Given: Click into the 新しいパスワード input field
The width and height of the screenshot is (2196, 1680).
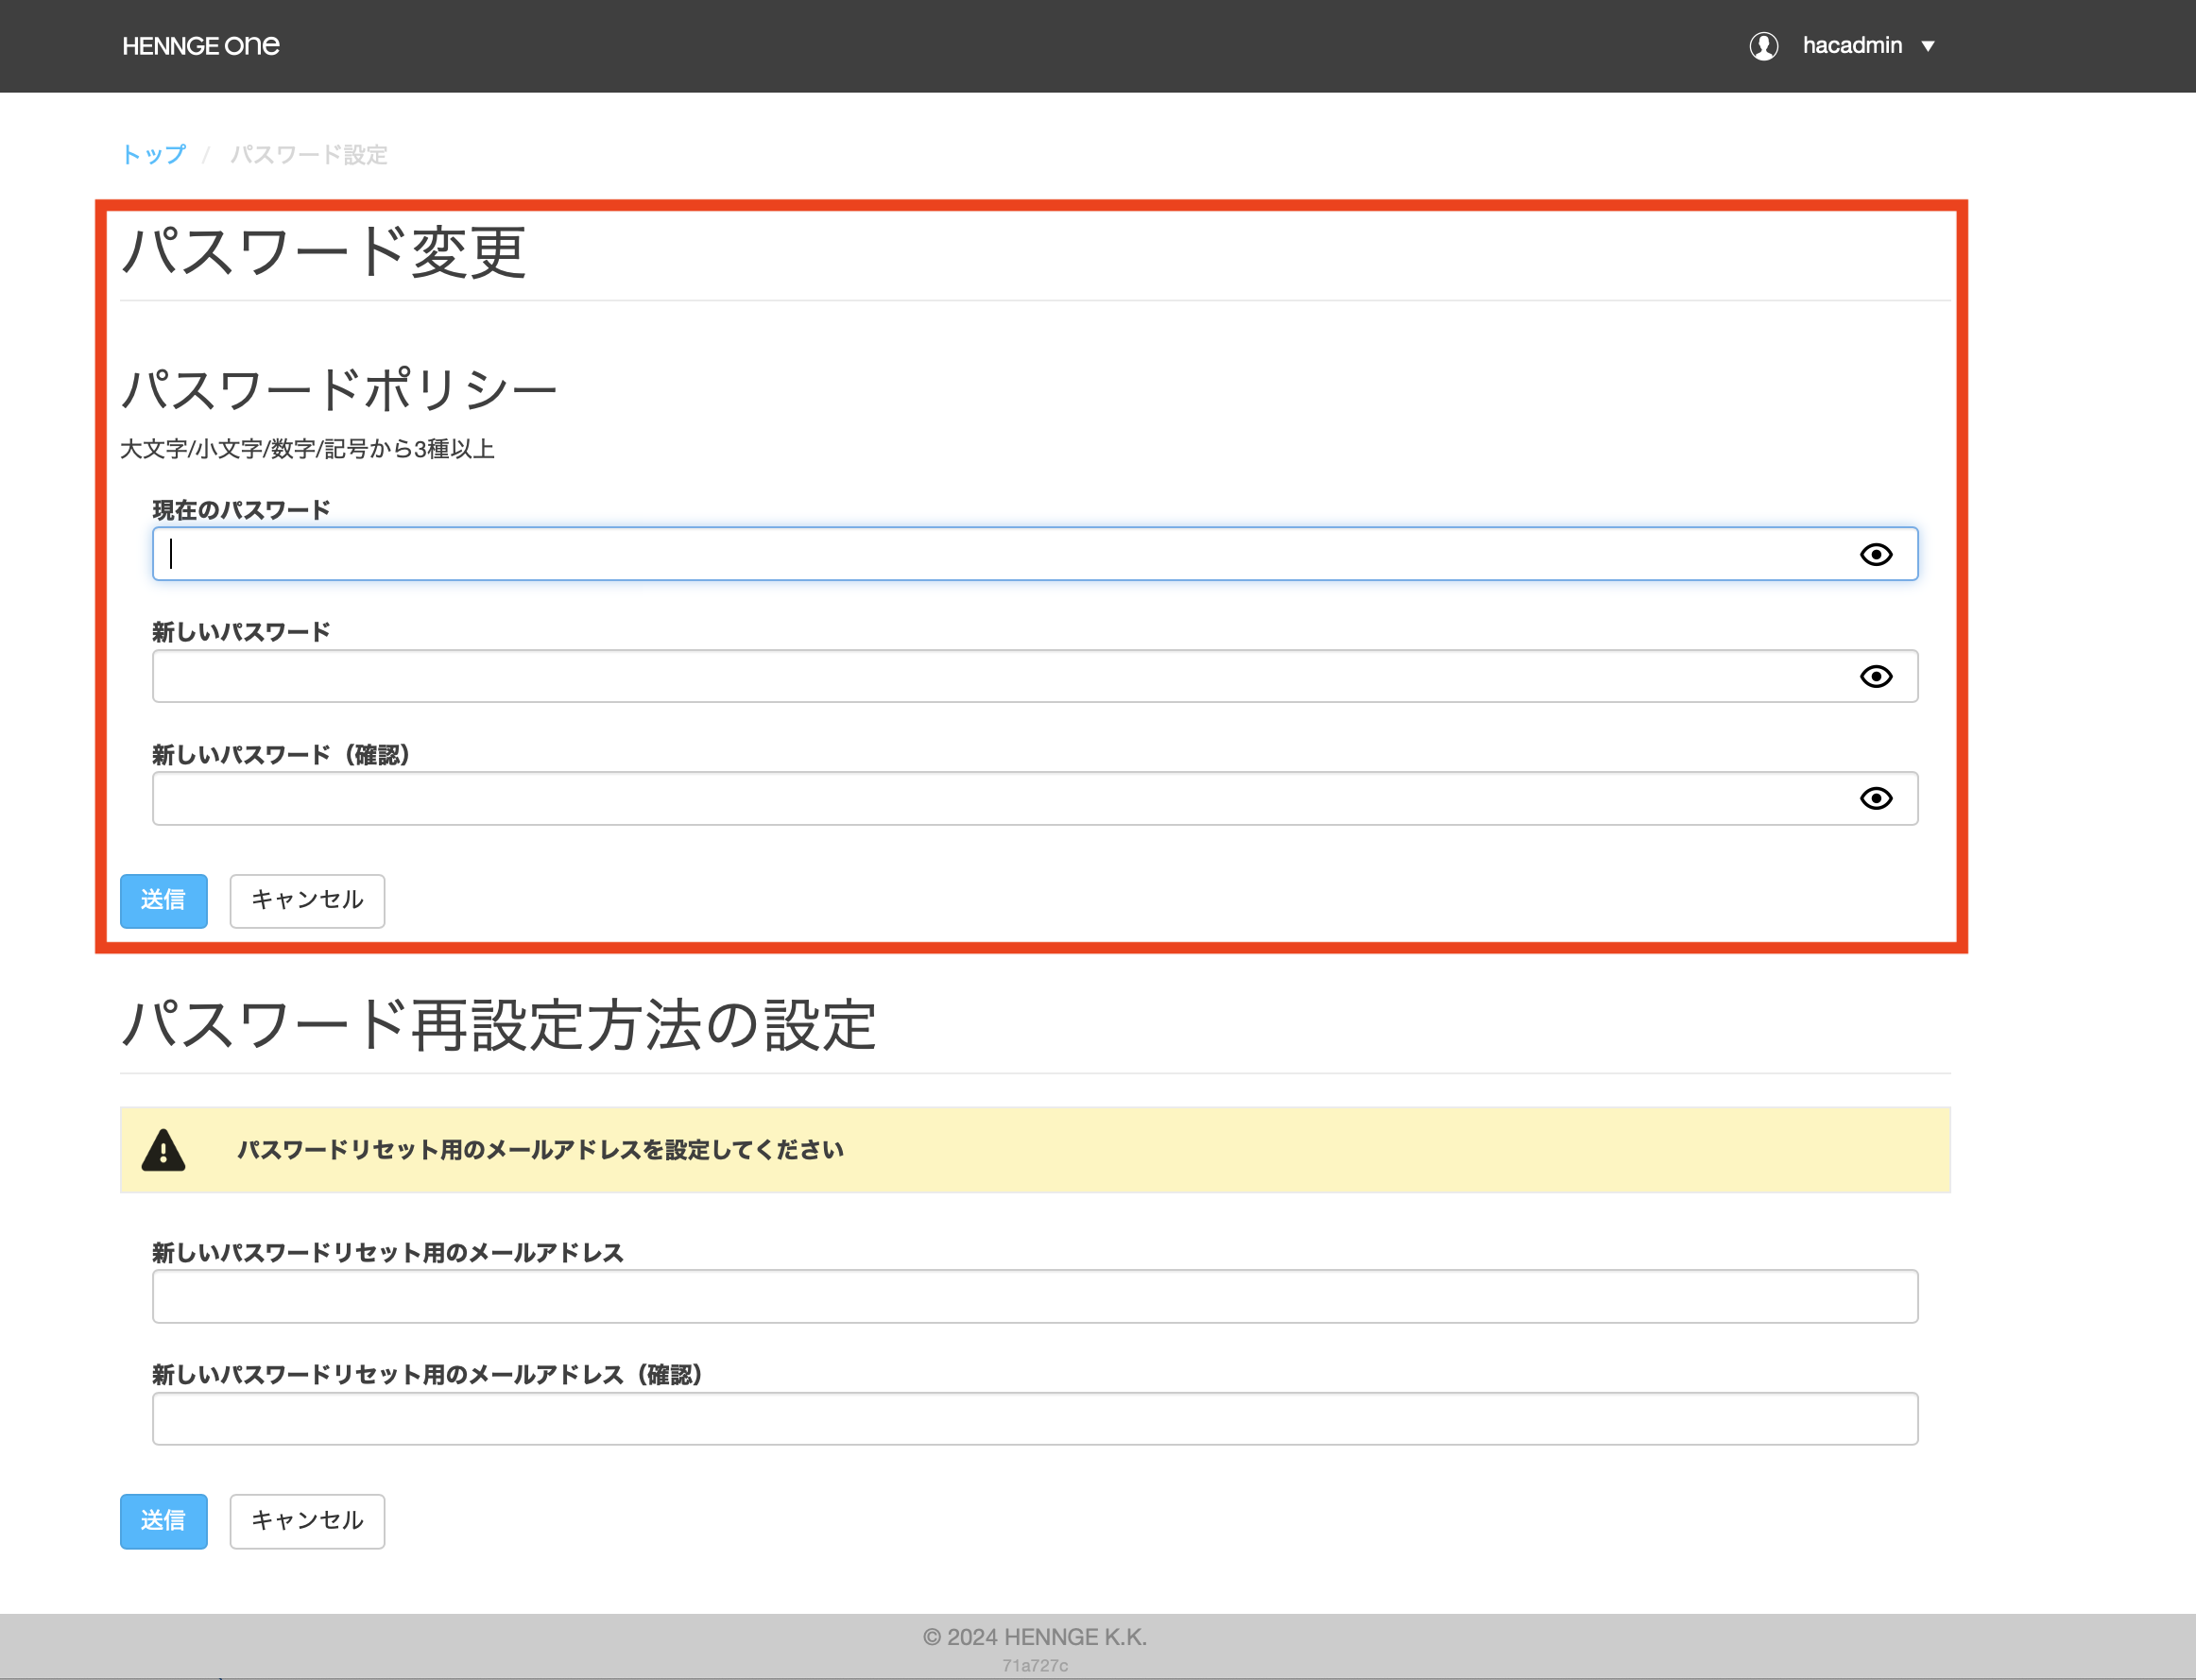Looking at the screenshot, I should [1000, 677].
